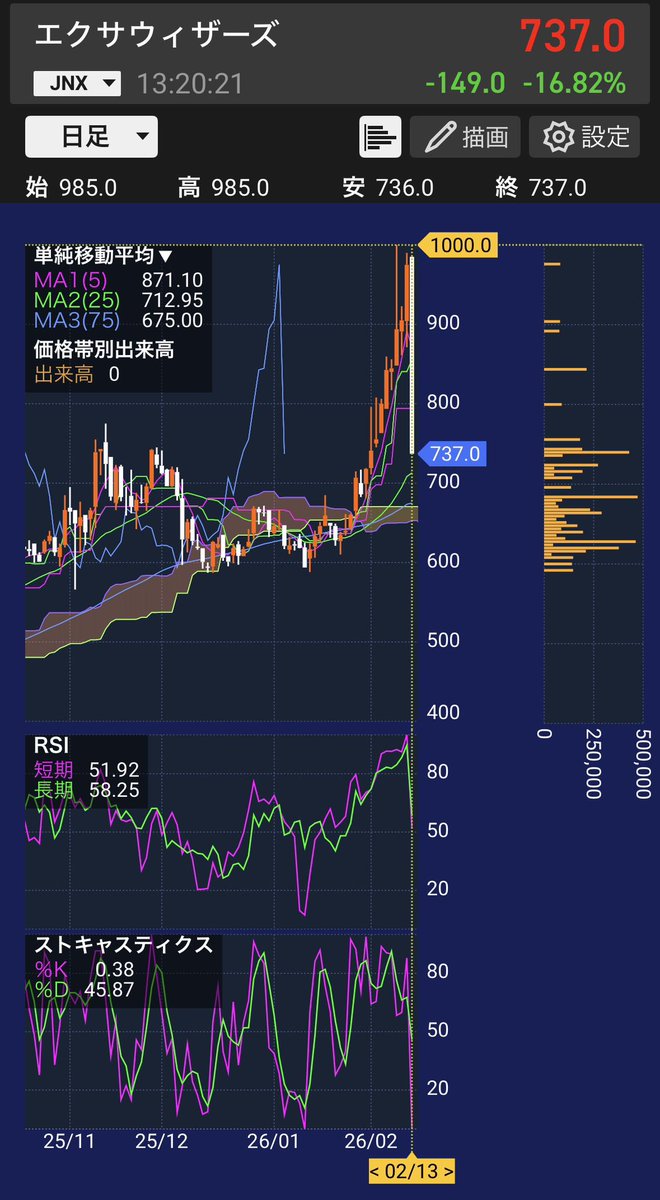Click the 高 985.0 high value
Viewport: 660px width, 1200px height.
[223, 187]
